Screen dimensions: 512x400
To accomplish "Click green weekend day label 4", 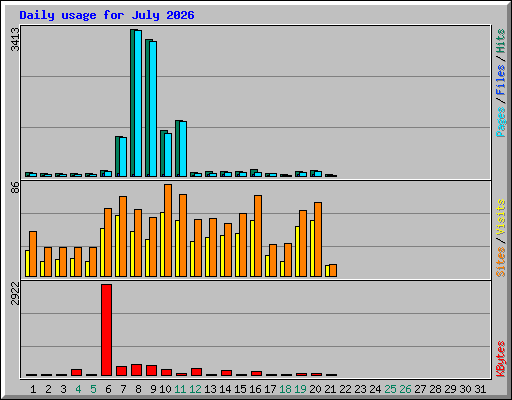I will 78,389.
